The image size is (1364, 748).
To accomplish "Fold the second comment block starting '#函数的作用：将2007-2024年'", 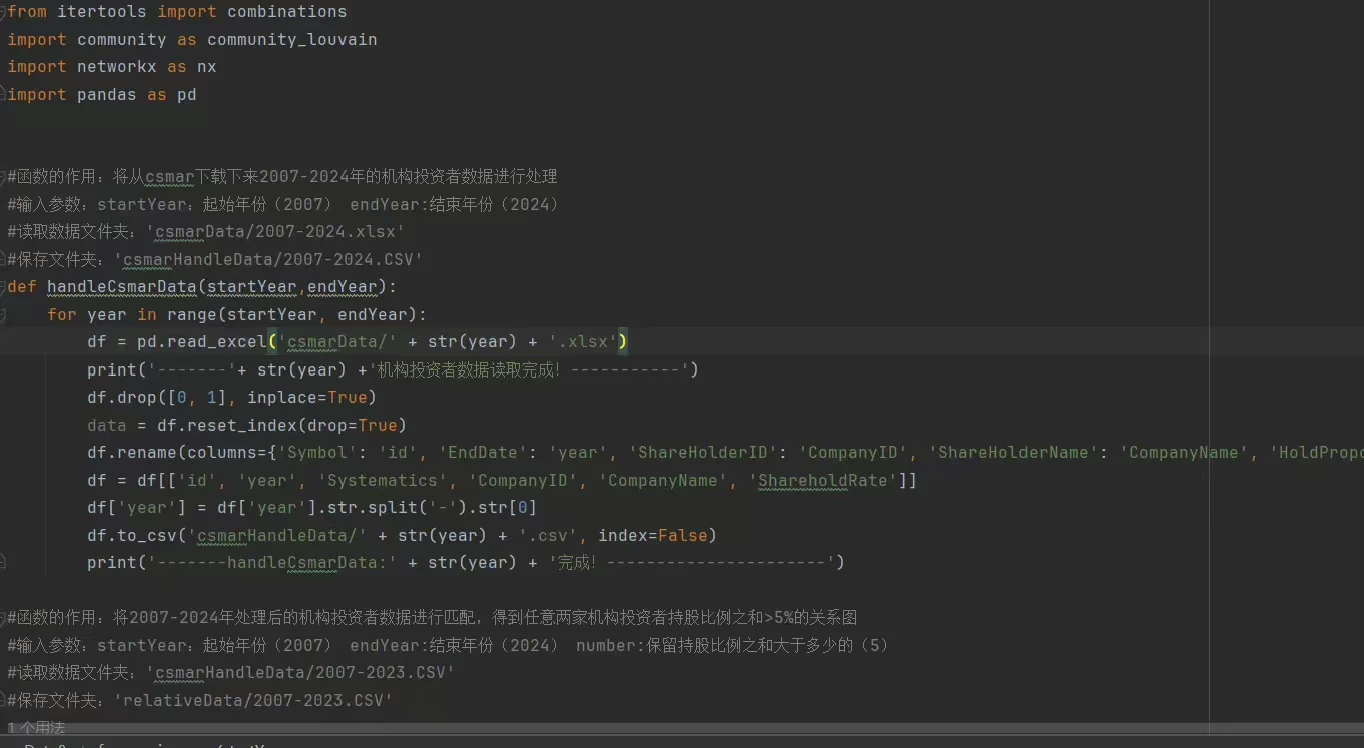I will tap(3, 618).
